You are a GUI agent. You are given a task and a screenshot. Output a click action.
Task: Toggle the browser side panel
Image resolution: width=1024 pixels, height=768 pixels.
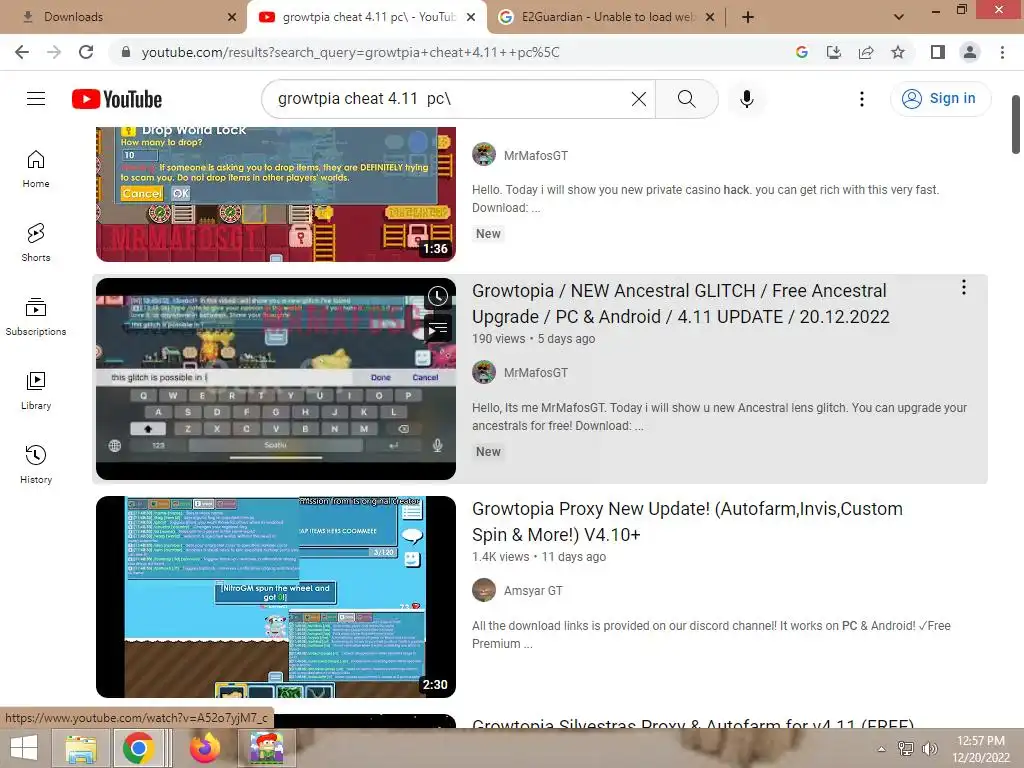(x=938, y=52)
